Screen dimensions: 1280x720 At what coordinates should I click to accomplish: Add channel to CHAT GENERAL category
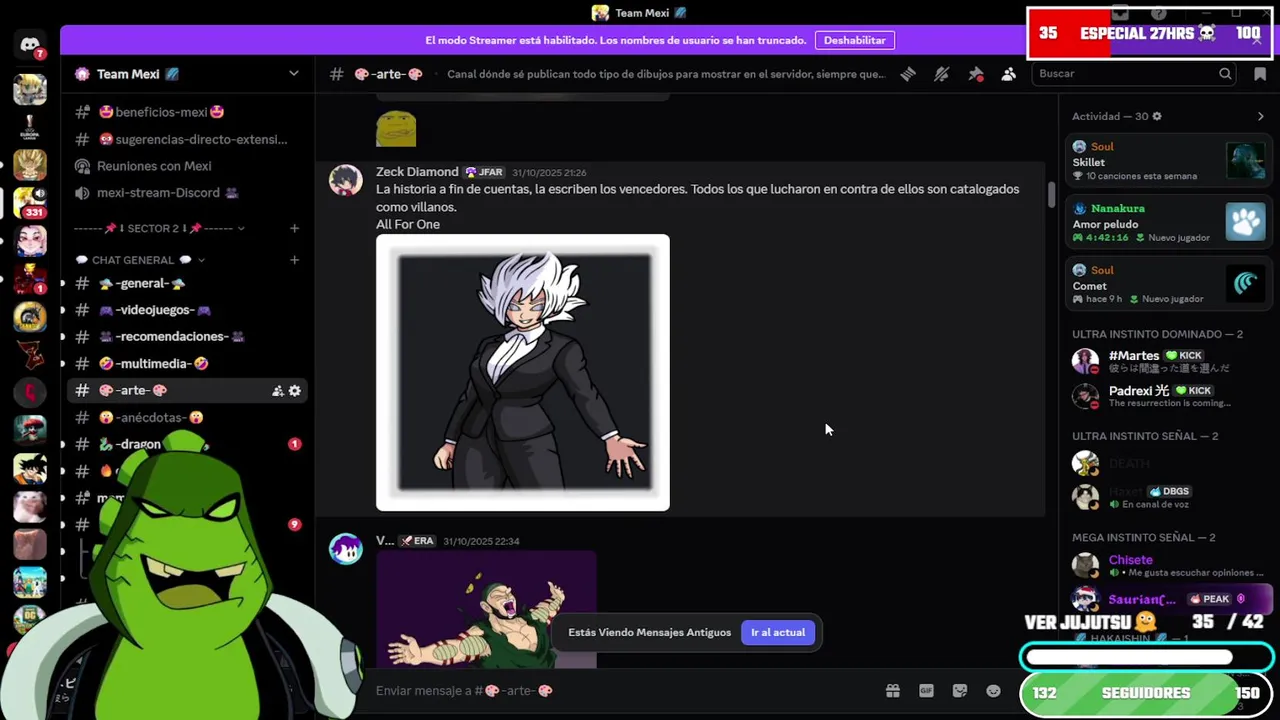294,260
